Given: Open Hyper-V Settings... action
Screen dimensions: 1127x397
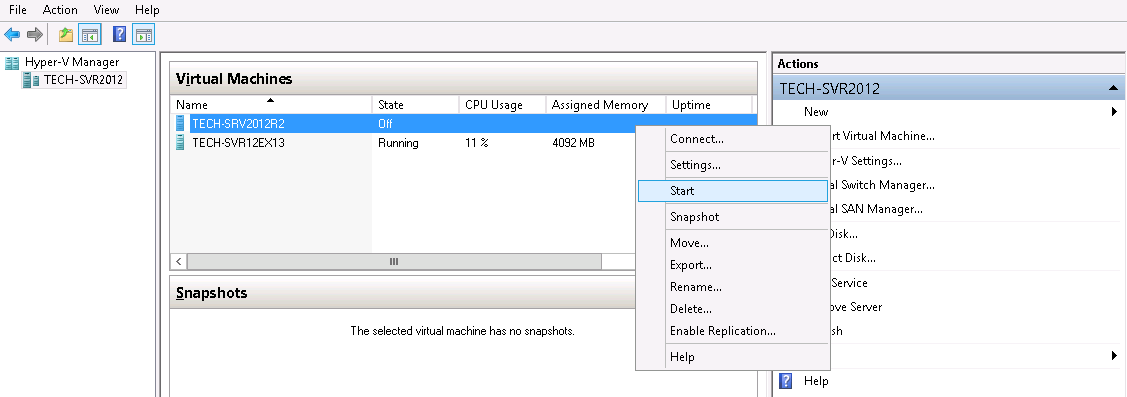Looking at the screenshot, I should pyautogui.click(x=866, y=160).
